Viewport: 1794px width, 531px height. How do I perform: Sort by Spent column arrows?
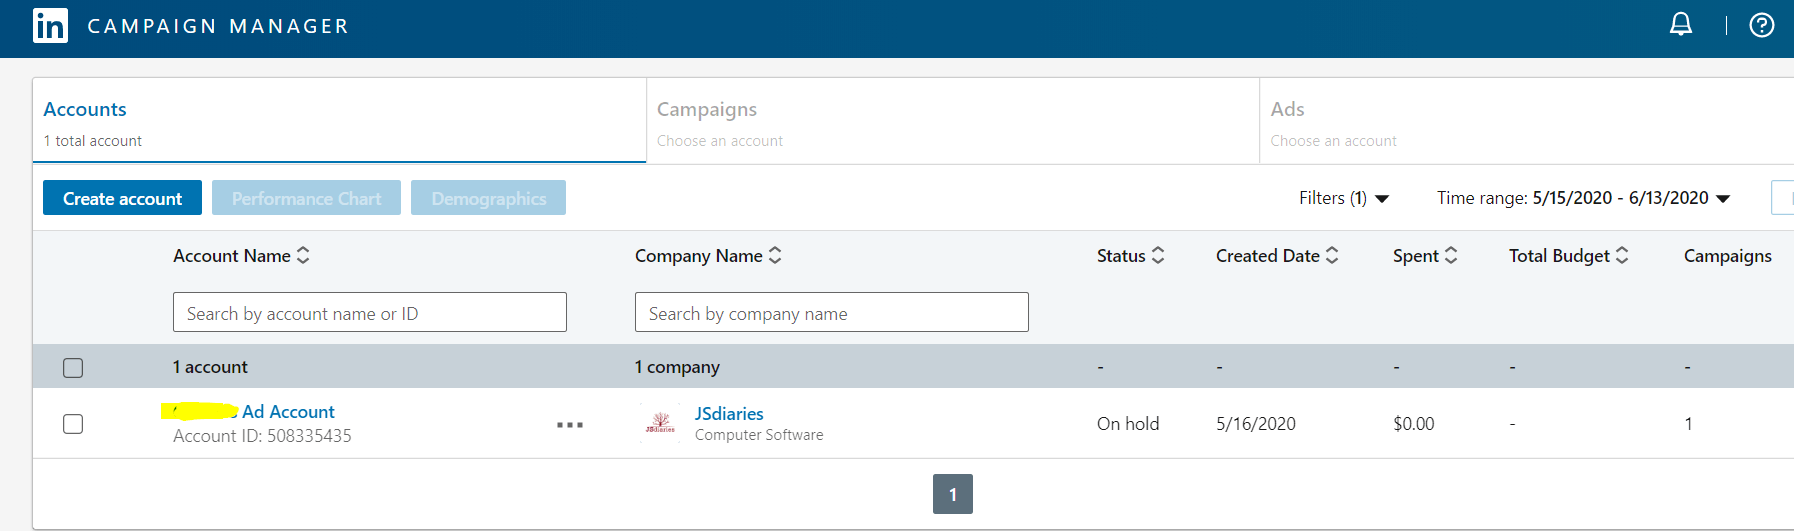1451,256
